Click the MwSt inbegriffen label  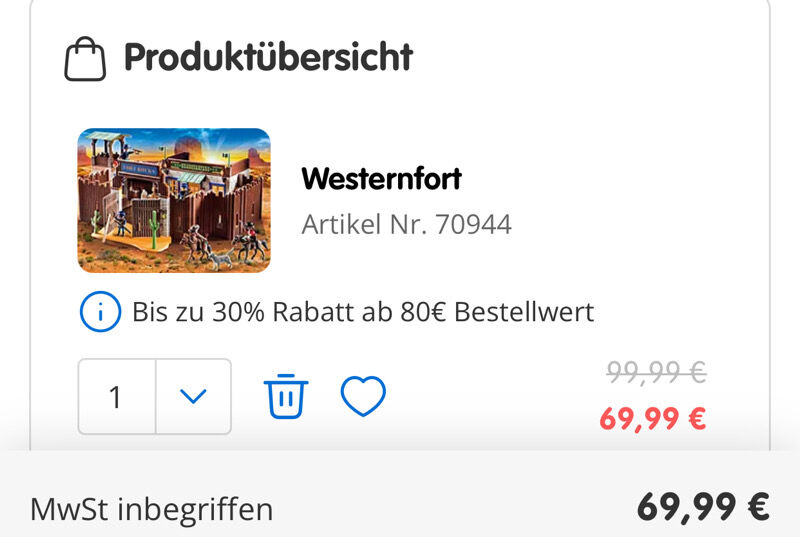(x=152, y=509)
